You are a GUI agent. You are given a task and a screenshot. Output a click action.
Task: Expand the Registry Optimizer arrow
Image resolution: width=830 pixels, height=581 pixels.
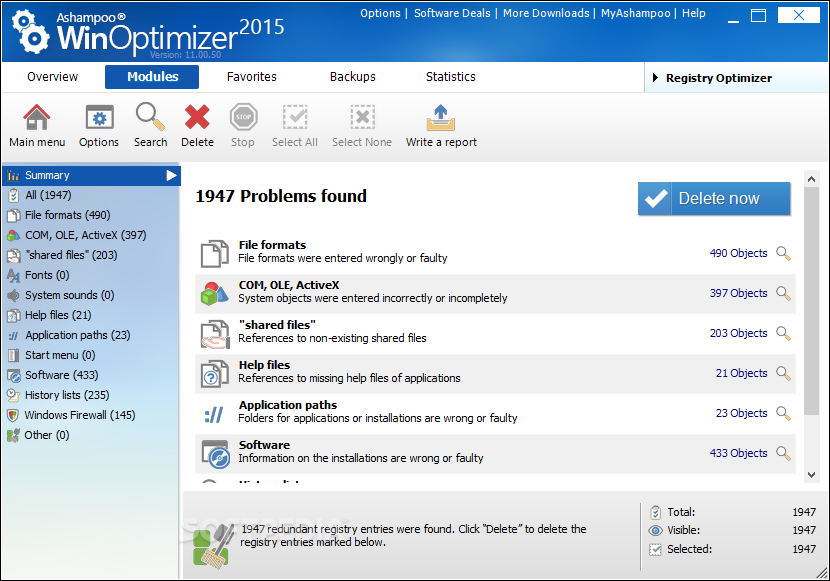[655, 78]
